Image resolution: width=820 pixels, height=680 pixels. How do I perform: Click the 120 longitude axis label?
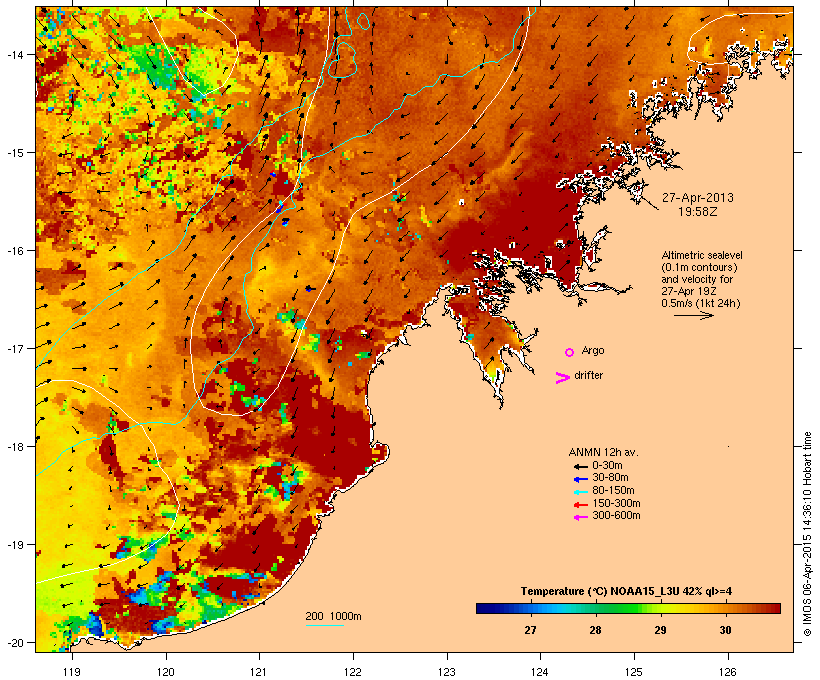[x=166, y=672]
